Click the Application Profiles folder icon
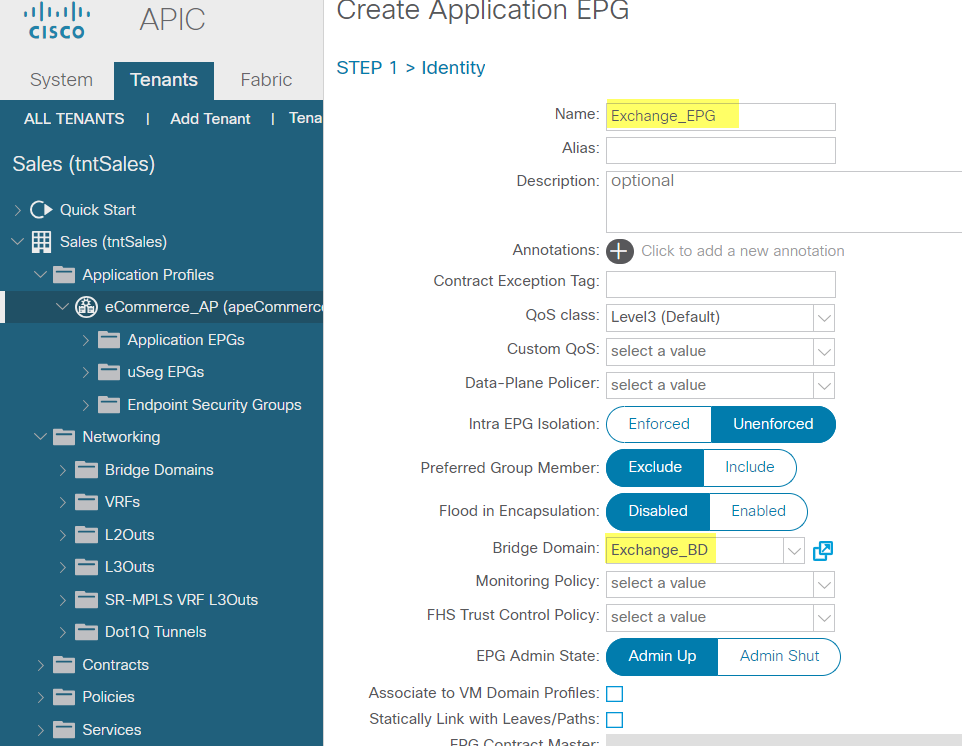This screenshot has width=962, height=746. pos(64,275)
